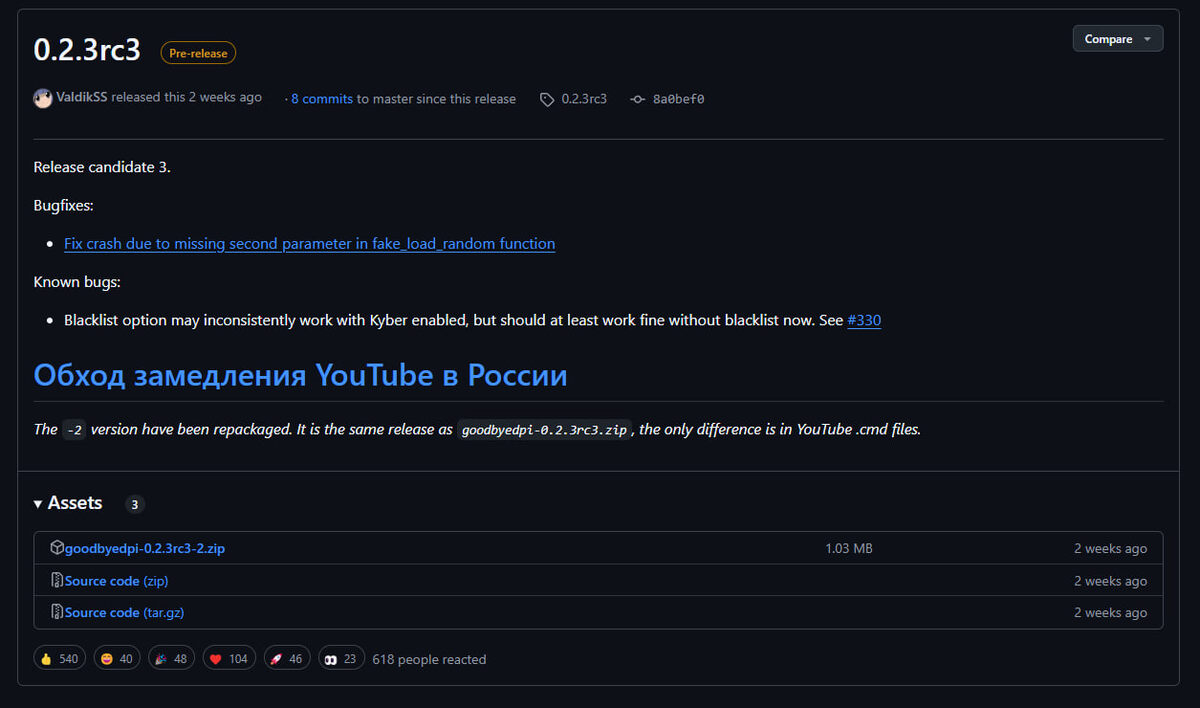This screenshot has width=1200, height=708.
Task: Click ValdikSS avatar image
Action: (x=43, y=98)
